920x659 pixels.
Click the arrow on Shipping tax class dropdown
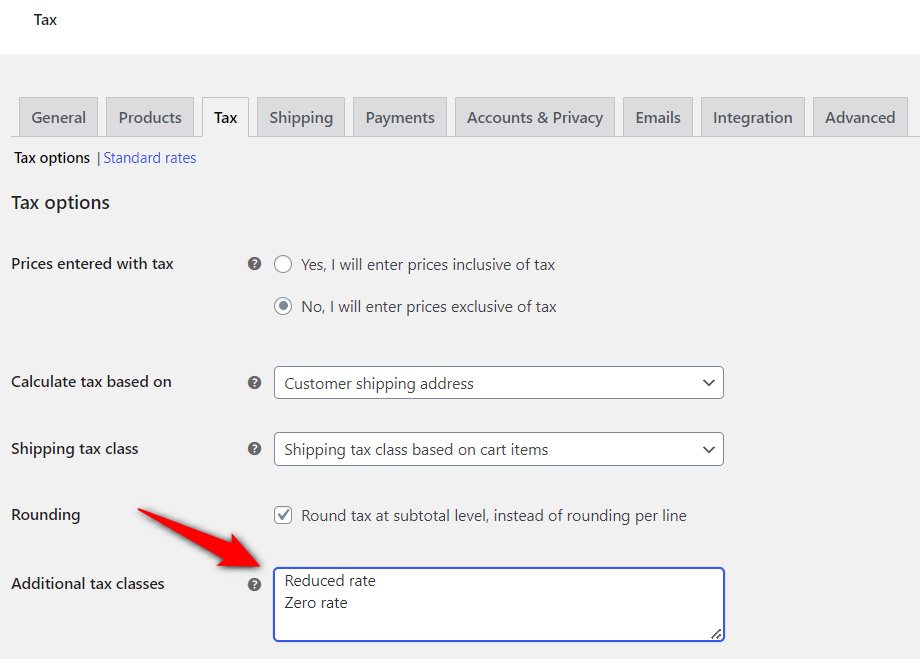pos(708,449)
